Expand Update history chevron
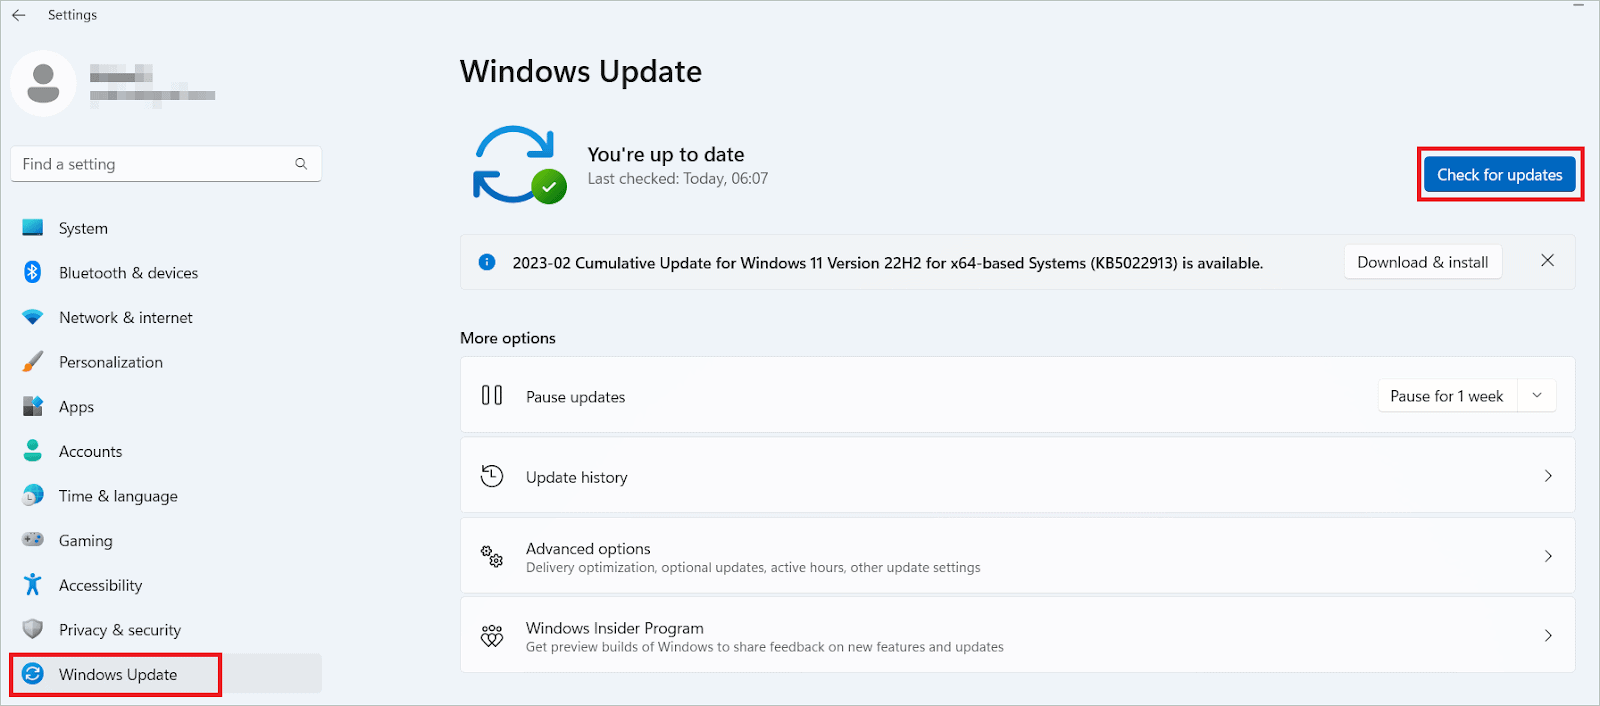Viewport: 1600px width, 706px height. pos(1548,476)
